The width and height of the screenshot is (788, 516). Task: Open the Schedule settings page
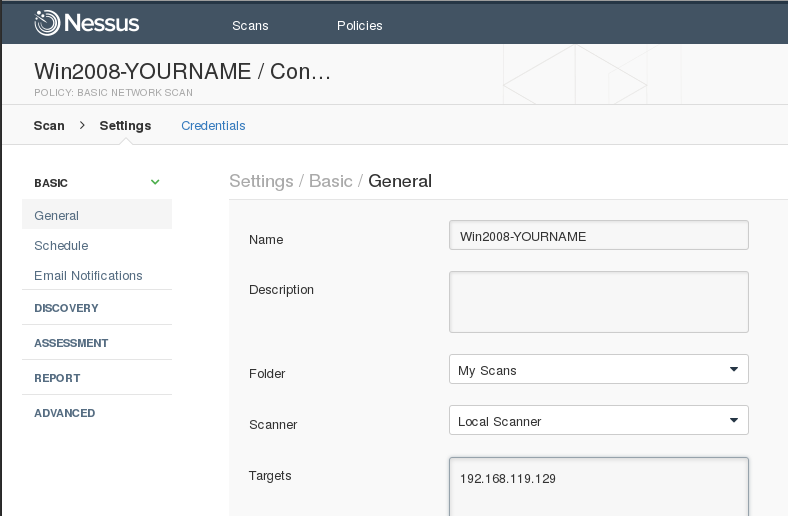coord(61,245)
